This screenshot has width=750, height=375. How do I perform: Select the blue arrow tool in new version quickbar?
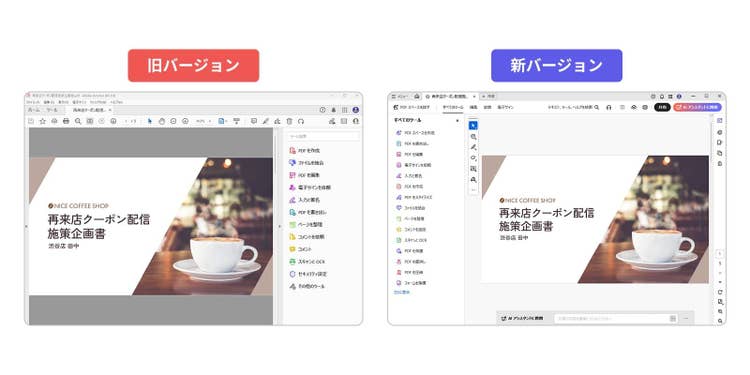coord(473,125)
